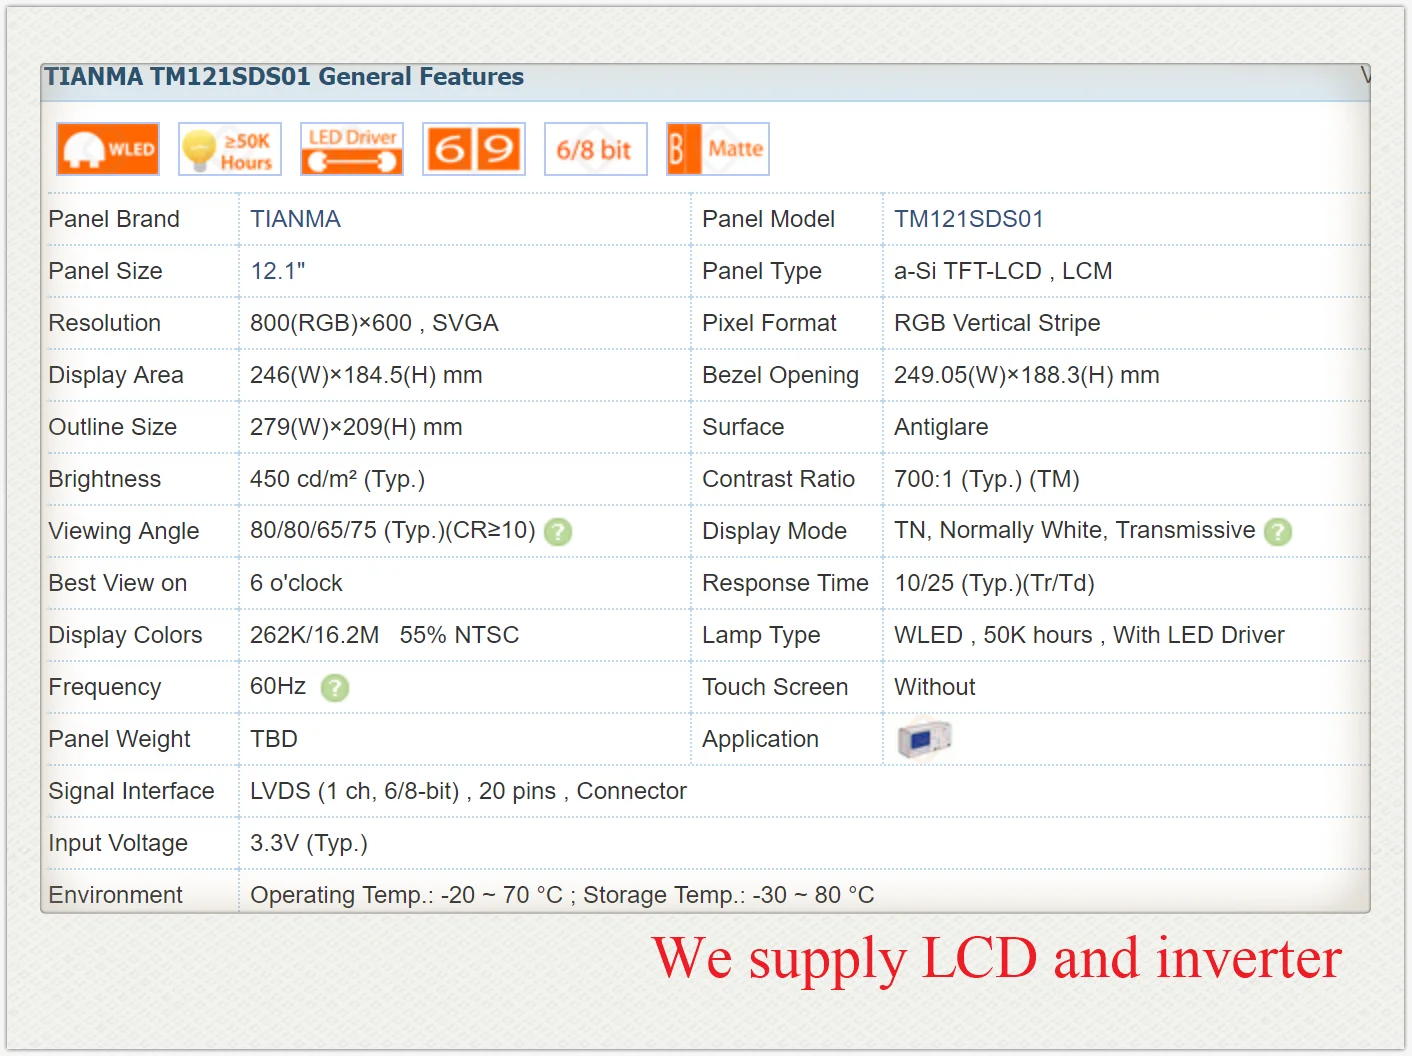Click the LED Driver feature icon
1412x1056 pixels.
point(352,149)
